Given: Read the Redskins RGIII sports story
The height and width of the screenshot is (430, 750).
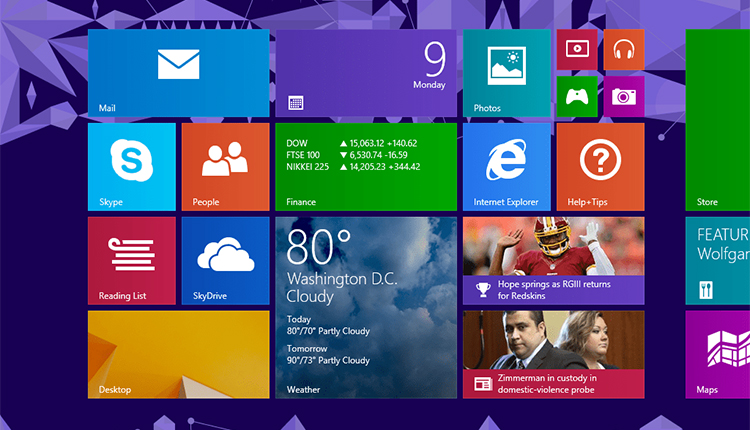Looking at the screenshot, I should (x=553, y=260).
